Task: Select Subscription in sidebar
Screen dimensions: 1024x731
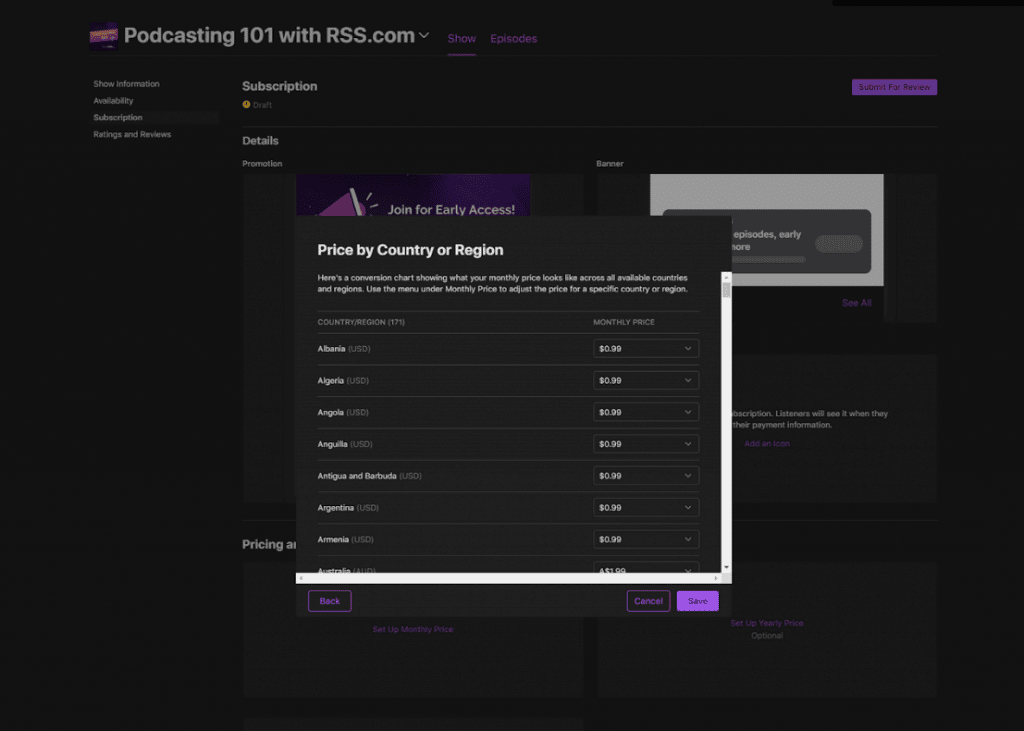Action: [118, 118]
